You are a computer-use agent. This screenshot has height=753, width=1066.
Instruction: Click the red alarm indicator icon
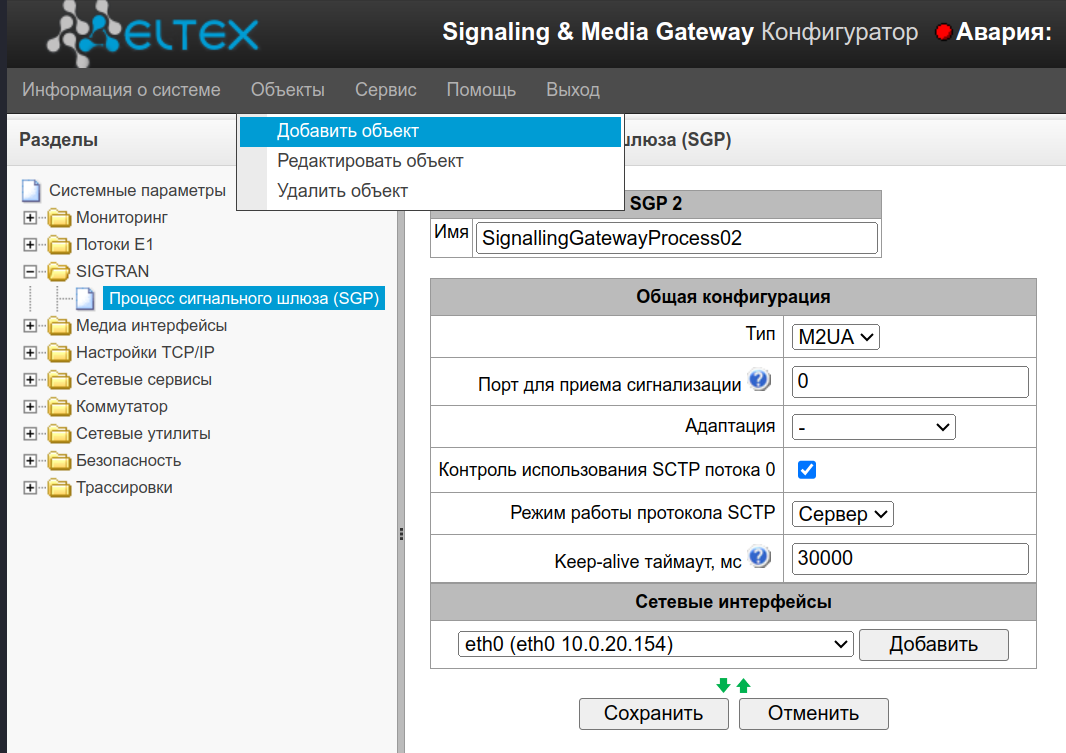point(942,33)
